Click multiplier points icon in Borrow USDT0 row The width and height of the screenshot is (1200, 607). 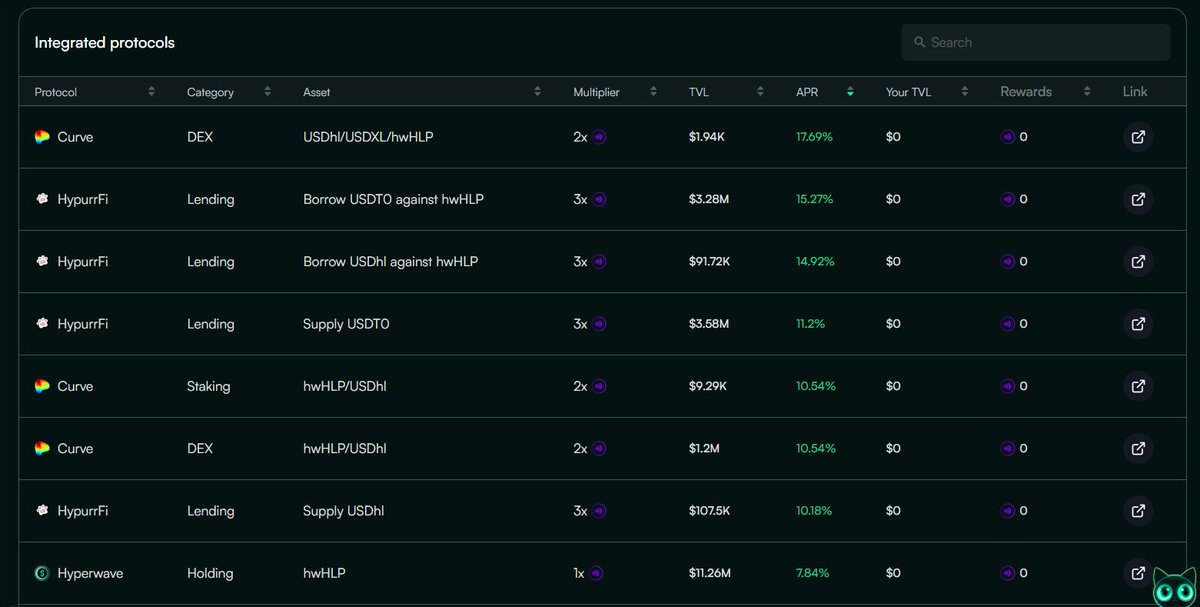point(599,199)
